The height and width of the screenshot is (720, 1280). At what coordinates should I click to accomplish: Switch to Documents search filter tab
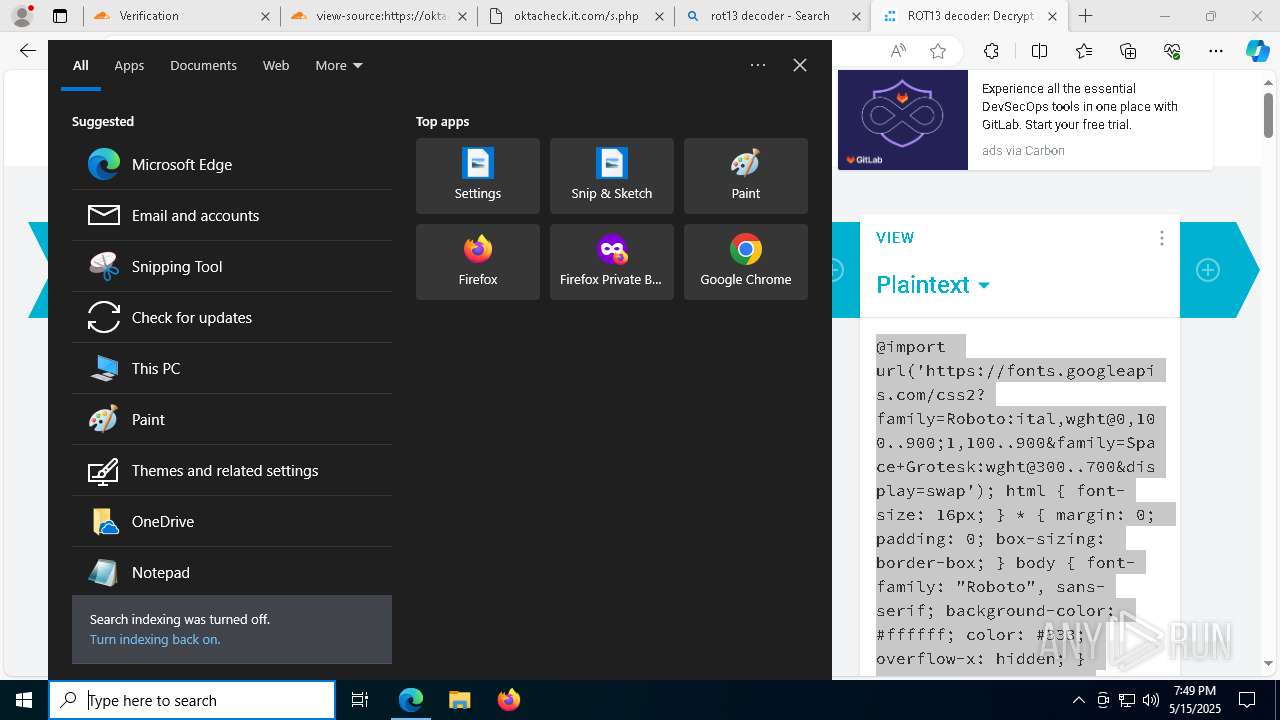[203, 65]
